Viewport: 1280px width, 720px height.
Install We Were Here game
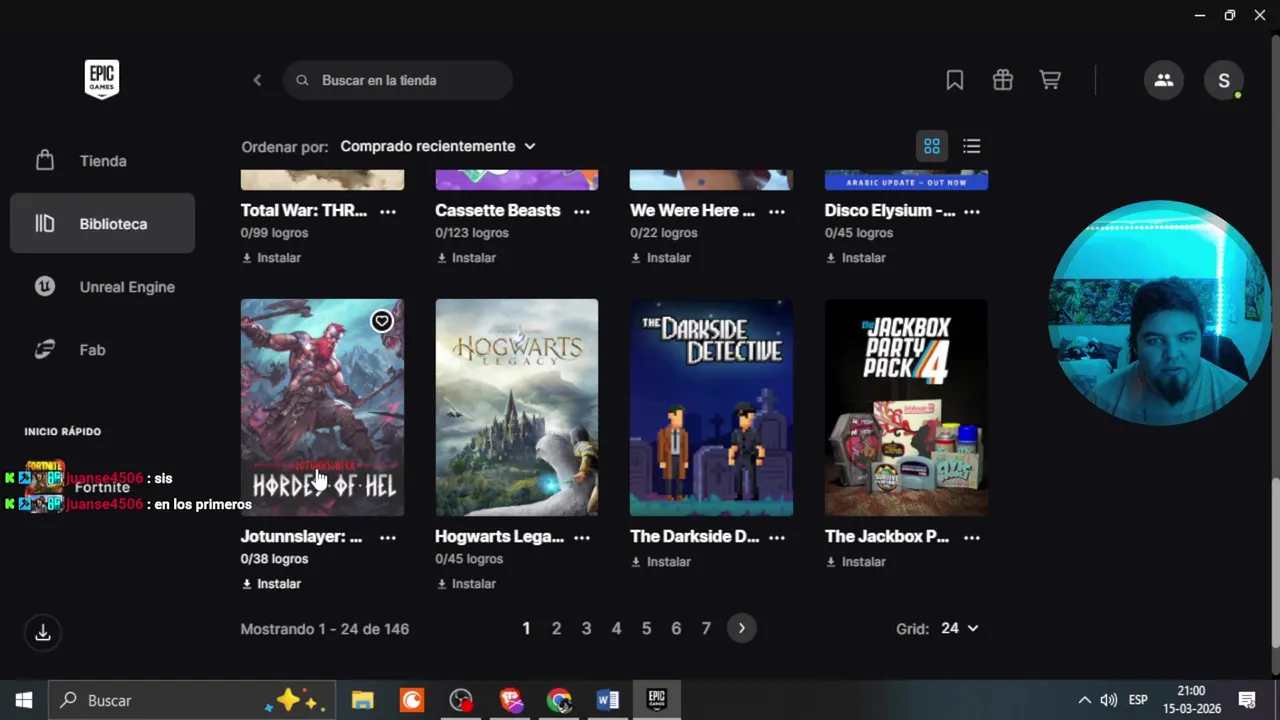click(661, 258)
